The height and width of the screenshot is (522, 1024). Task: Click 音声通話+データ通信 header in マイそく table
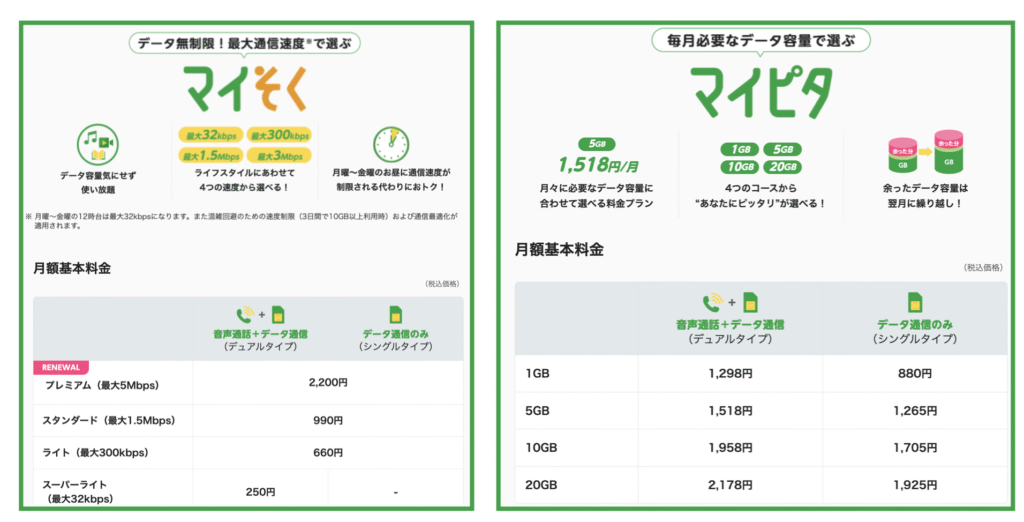click(261, 334)
